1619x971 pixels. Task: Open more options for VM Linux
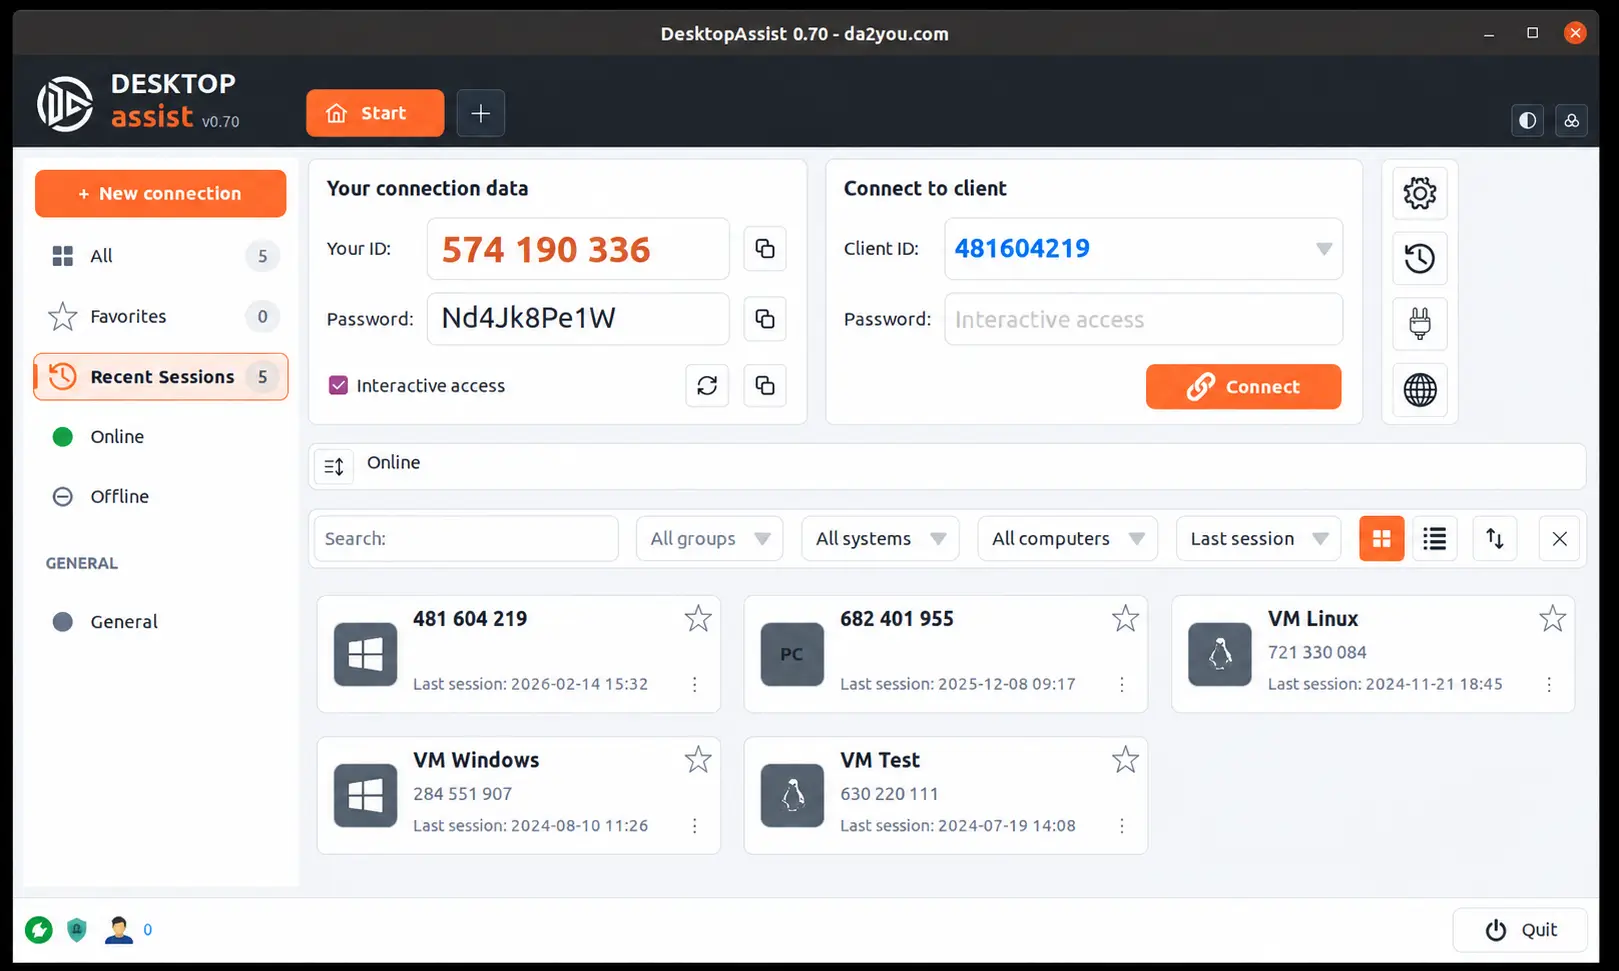click(x=1549, y=685)
